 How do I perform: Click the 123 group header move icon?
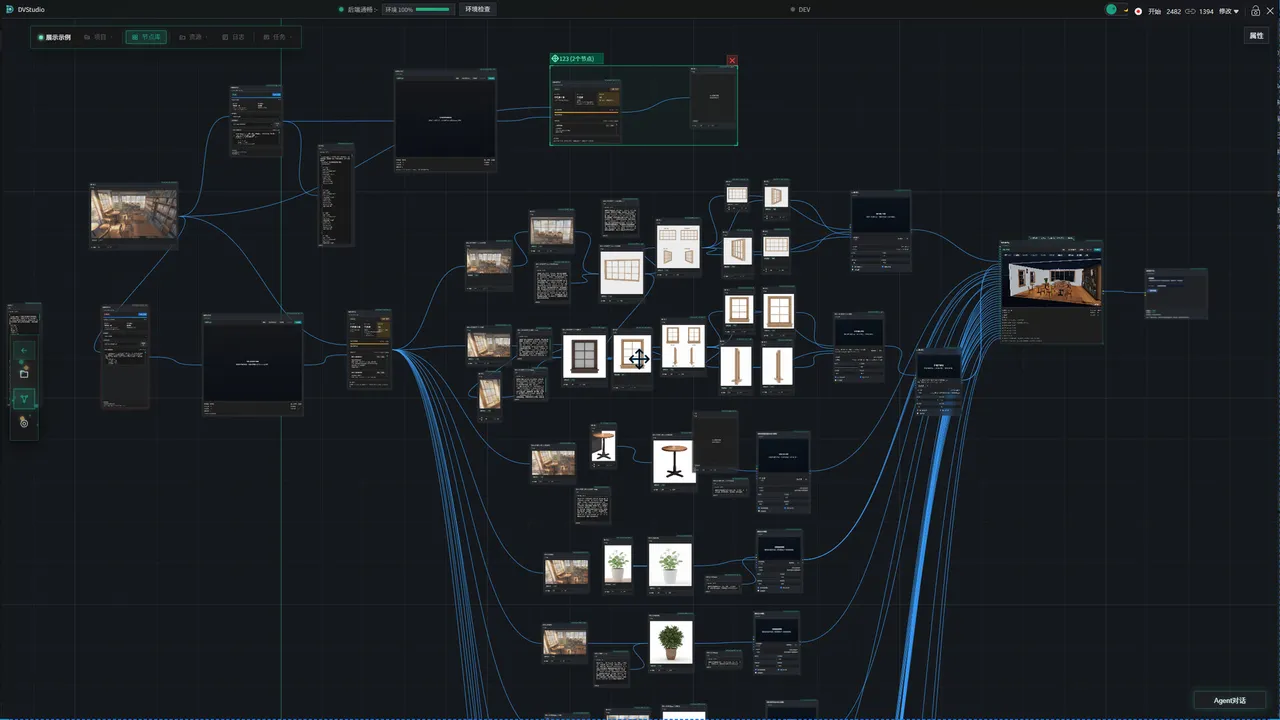coord(555,59)
